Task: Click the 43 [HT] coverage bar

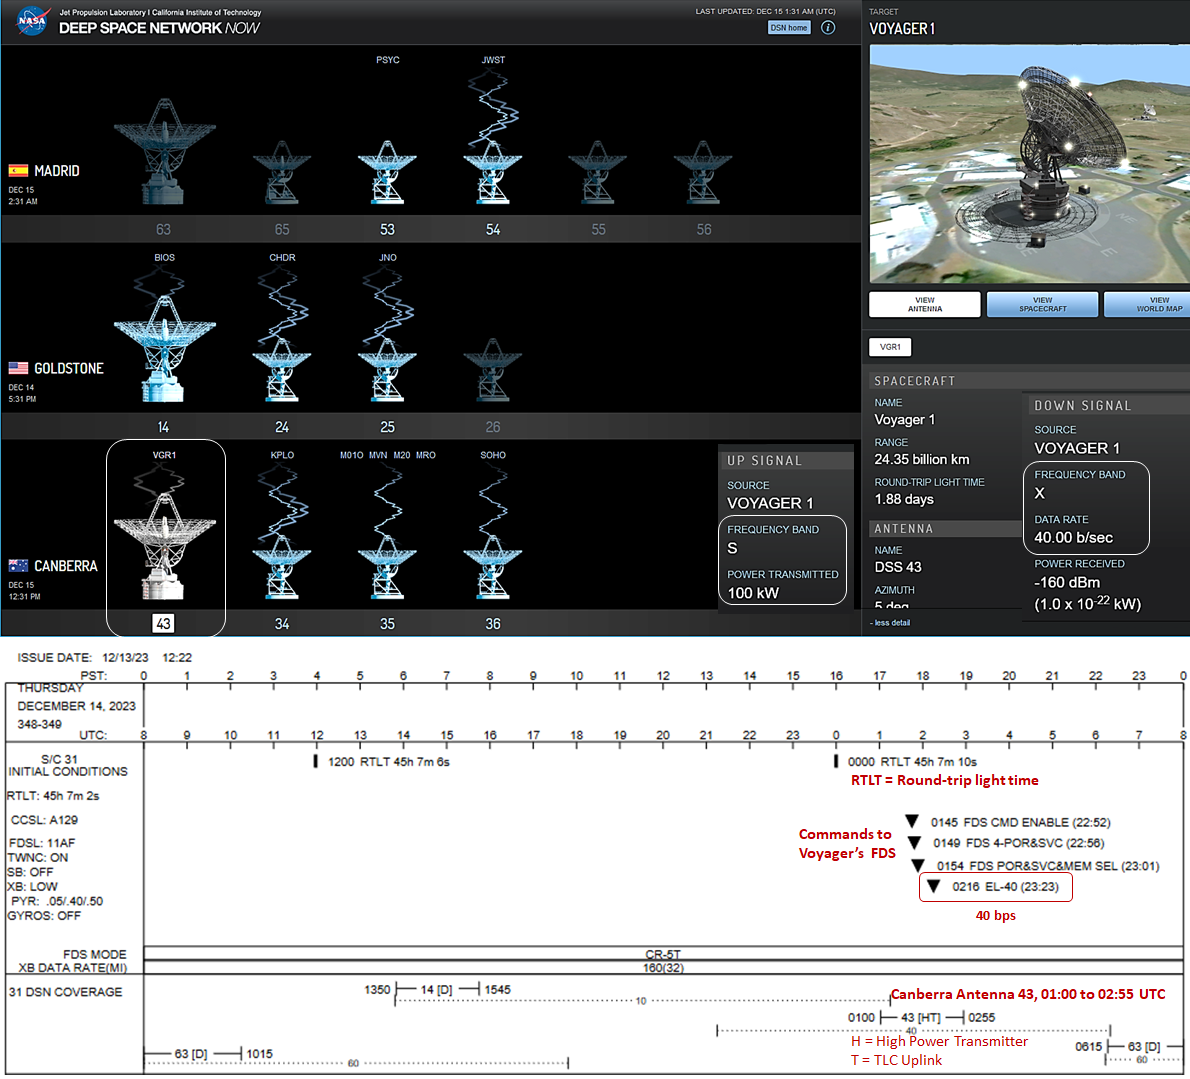Action: pyautogui.click(x=920, y=1017)
